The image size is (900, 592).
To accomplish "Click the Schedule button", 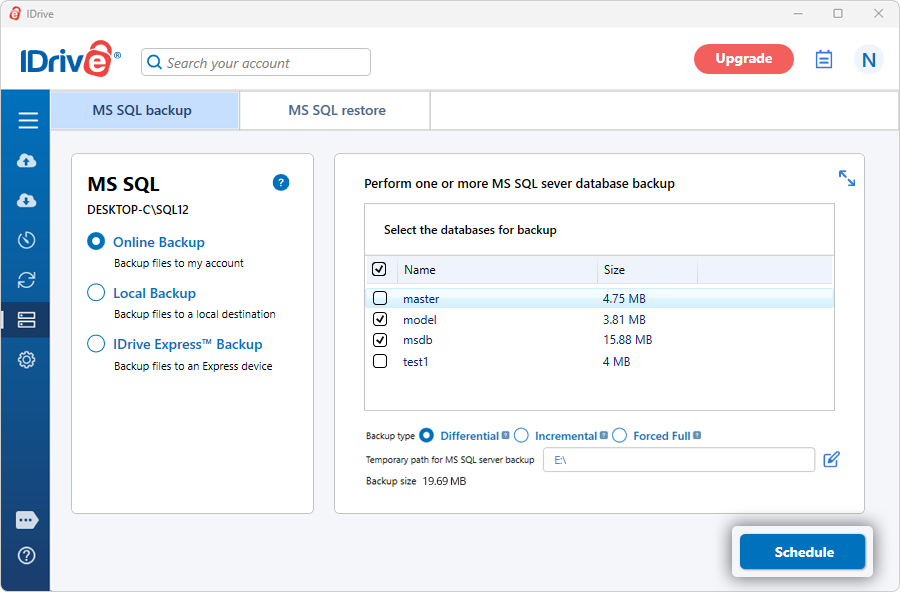I will (x=802, y=552).
